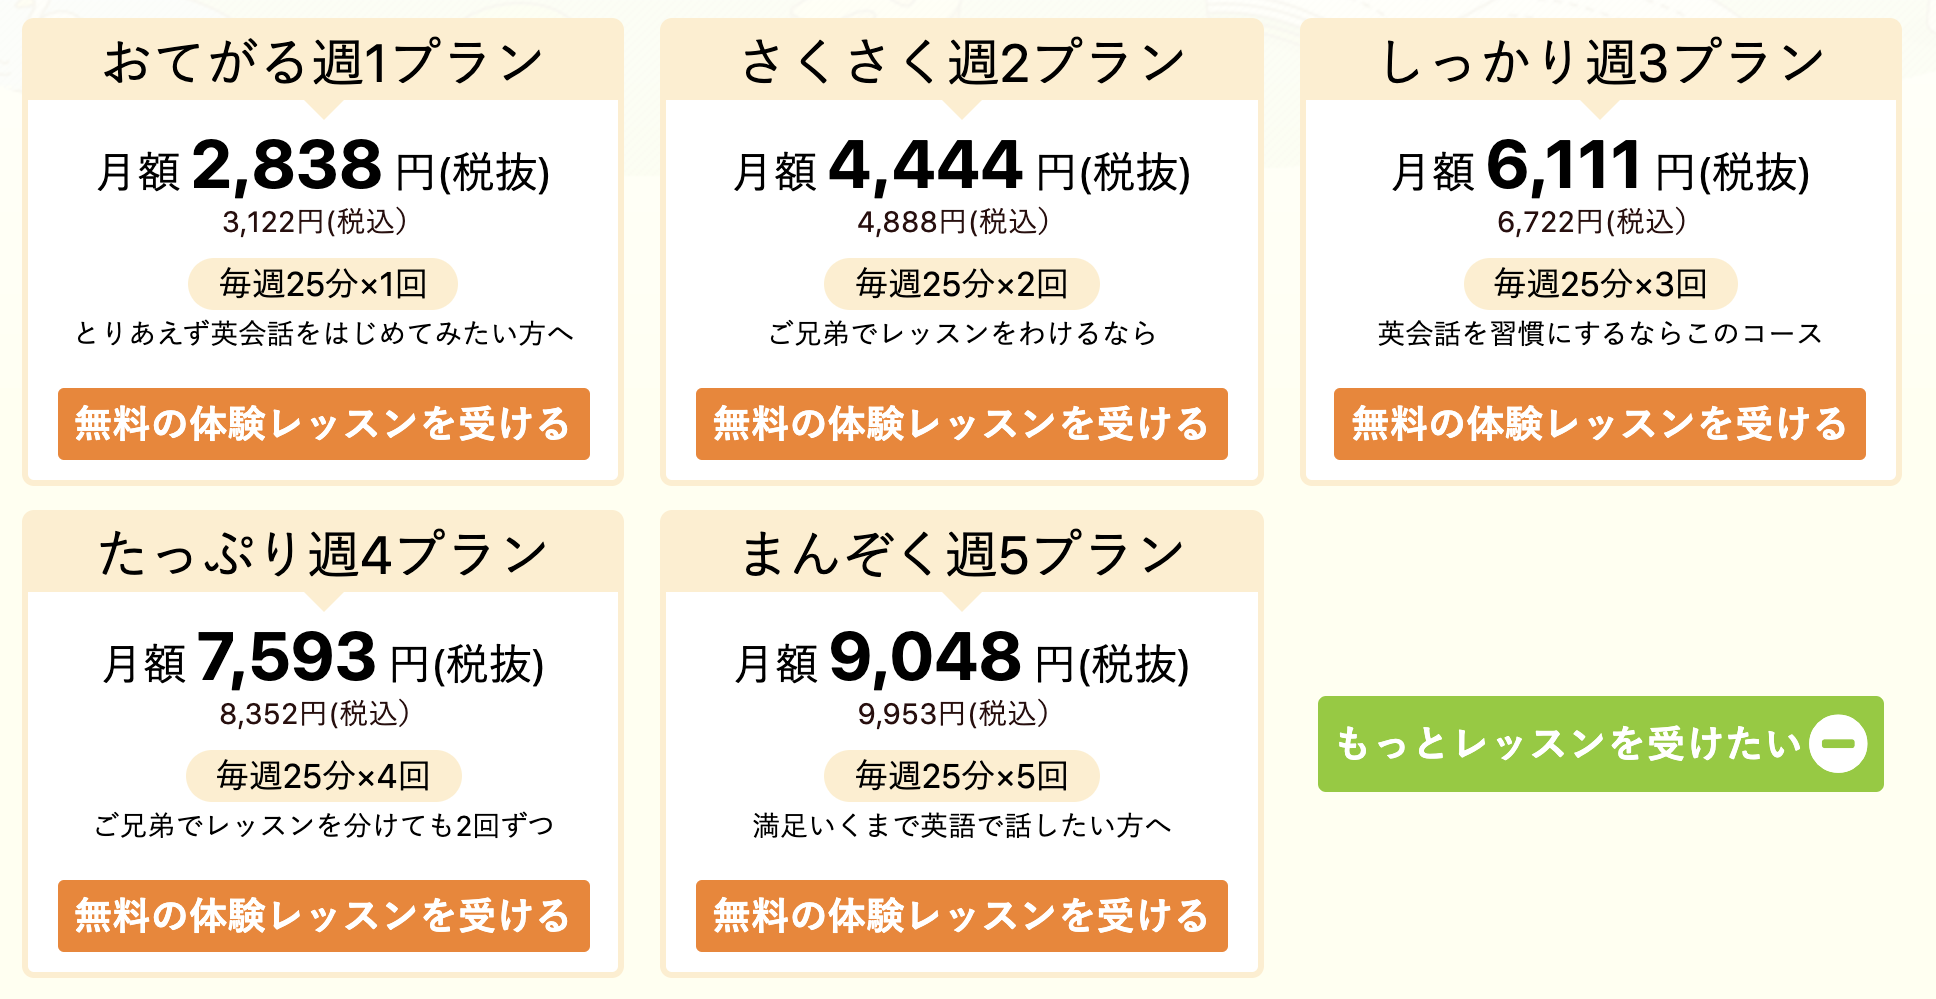
Task: Click the 毎週25分×4回 badge
Action: [324, 776]
